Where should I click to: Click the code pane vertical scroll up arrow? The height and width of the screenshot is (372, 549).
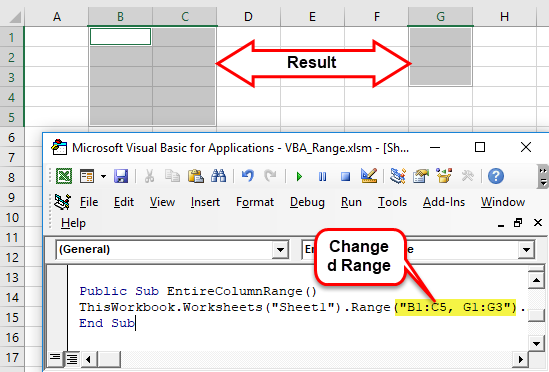click(536, 280)
